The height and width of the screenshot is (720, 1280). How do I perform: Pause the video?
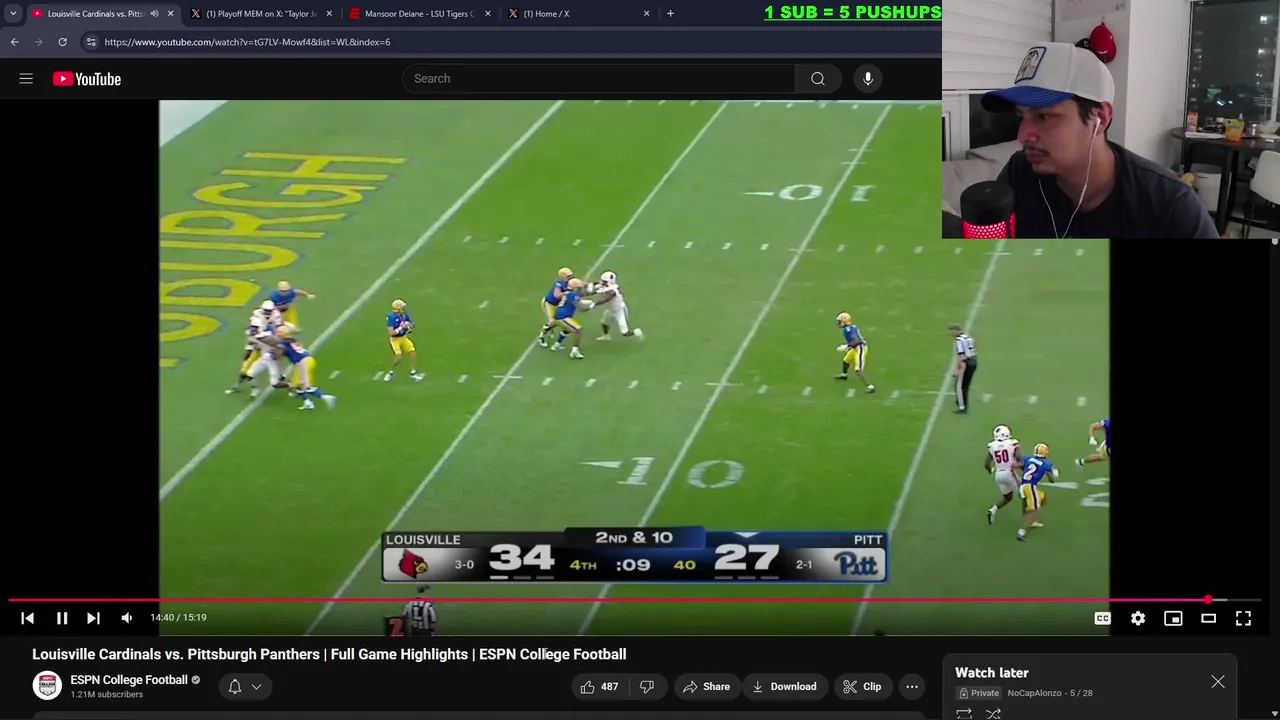point(61,618)
